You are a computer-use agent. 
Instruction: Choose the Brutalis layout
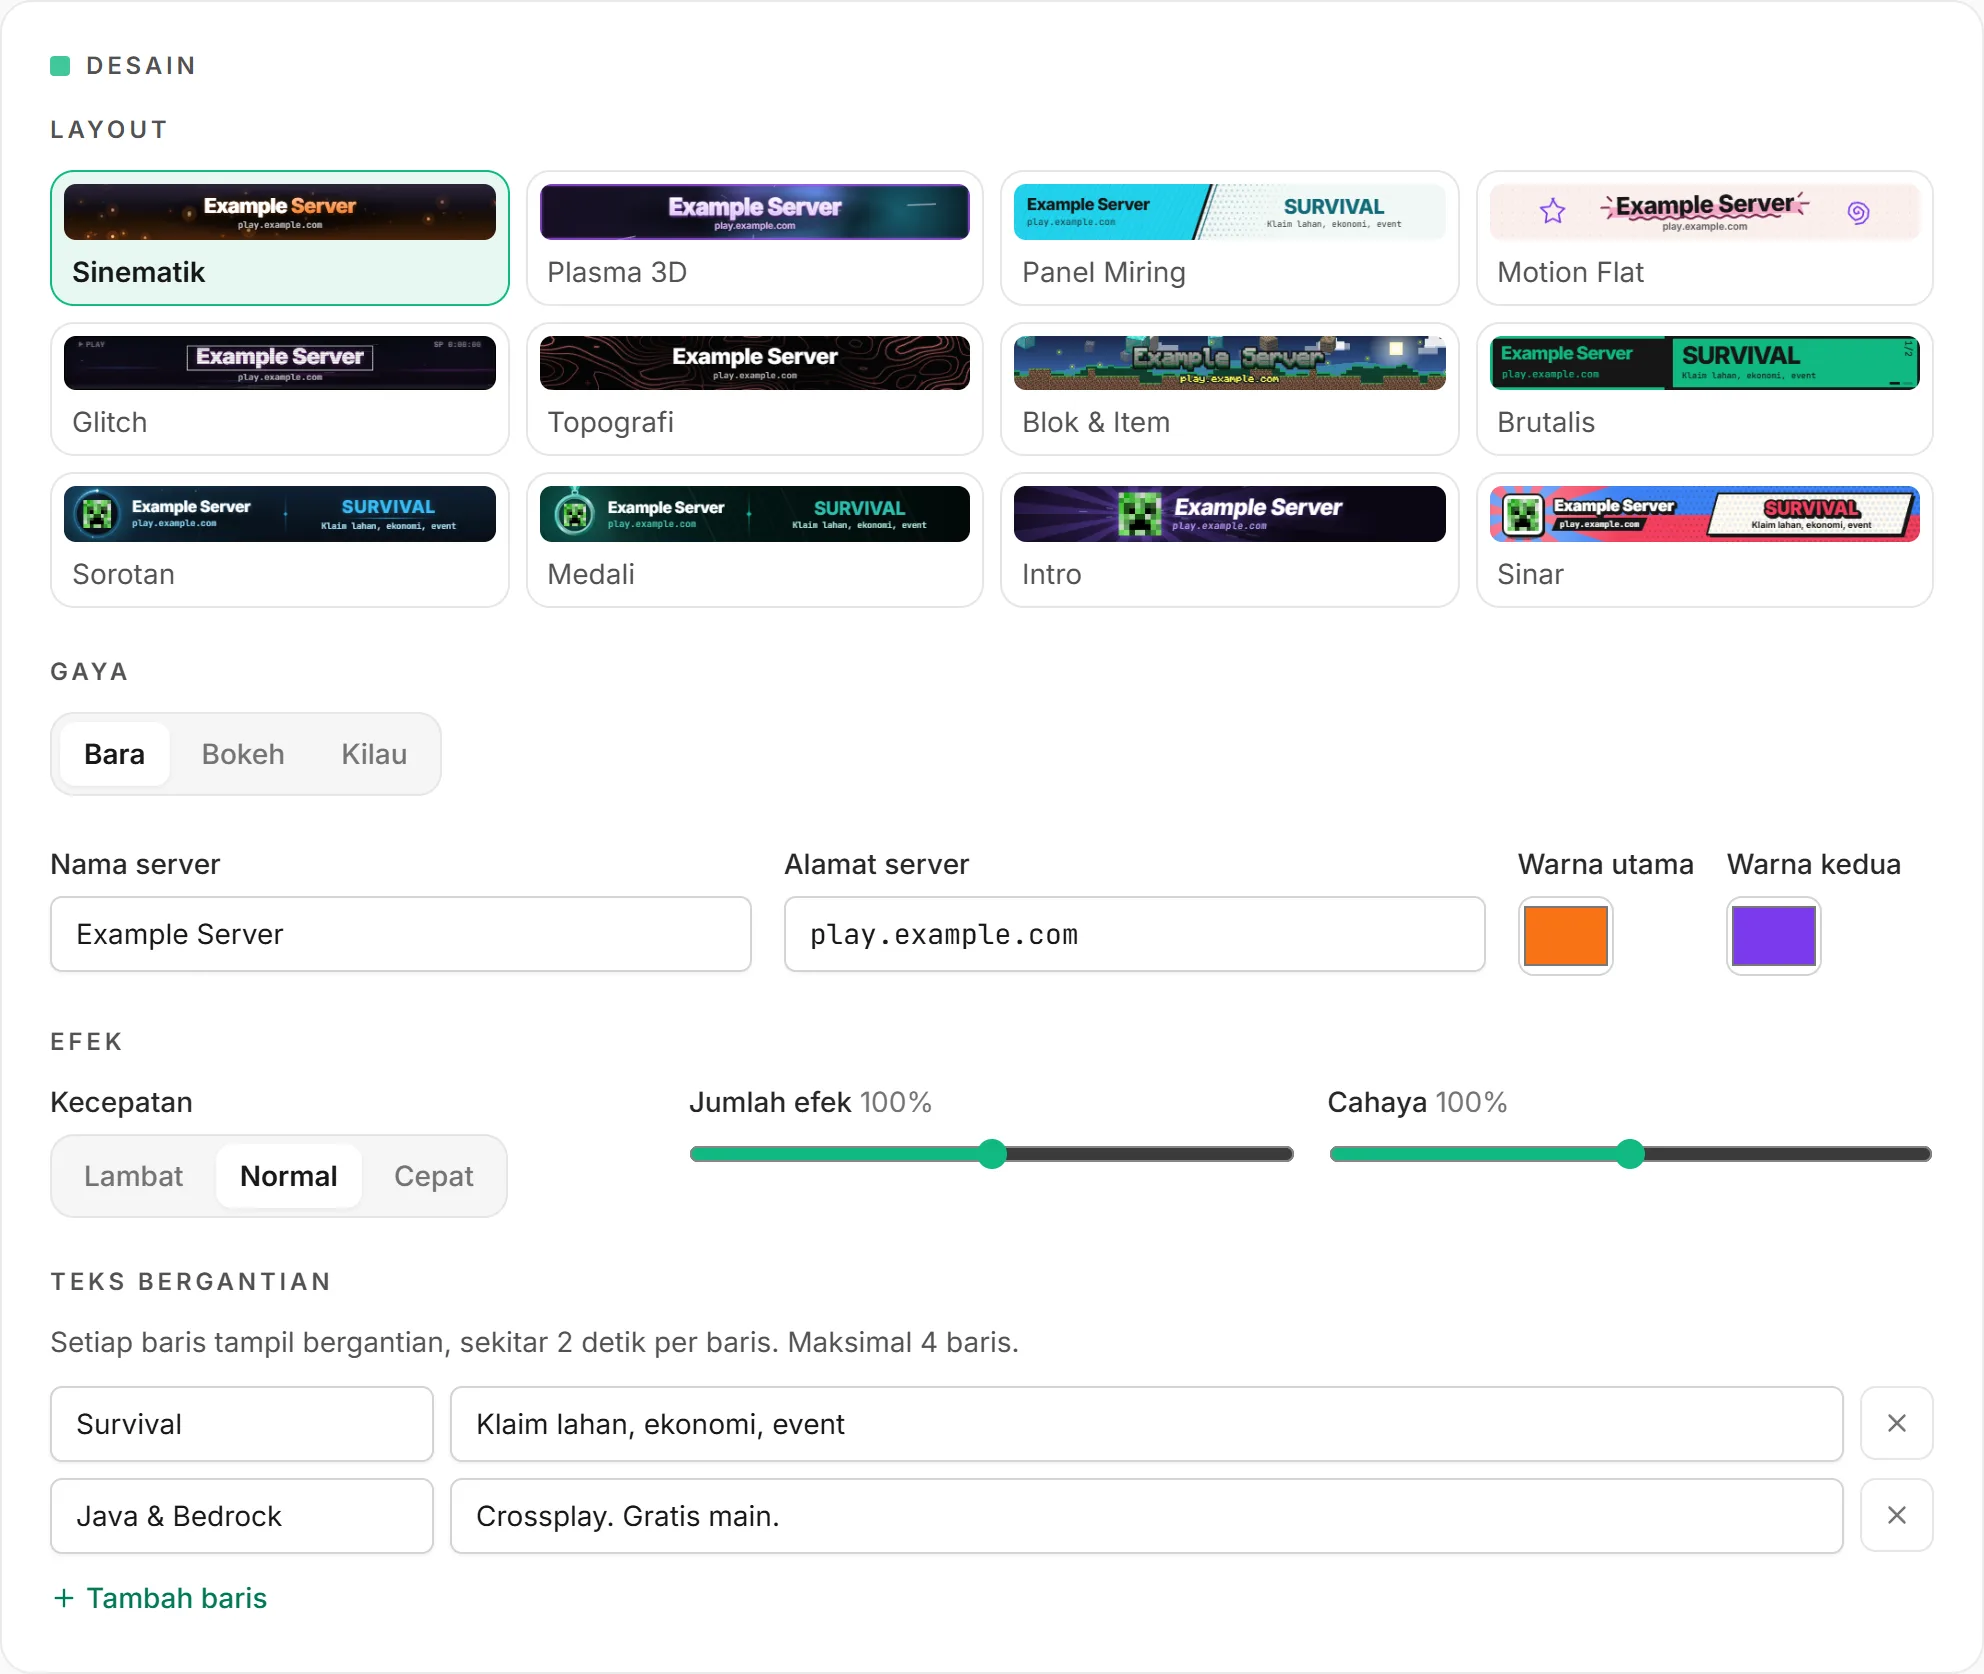coord(1704,389)
